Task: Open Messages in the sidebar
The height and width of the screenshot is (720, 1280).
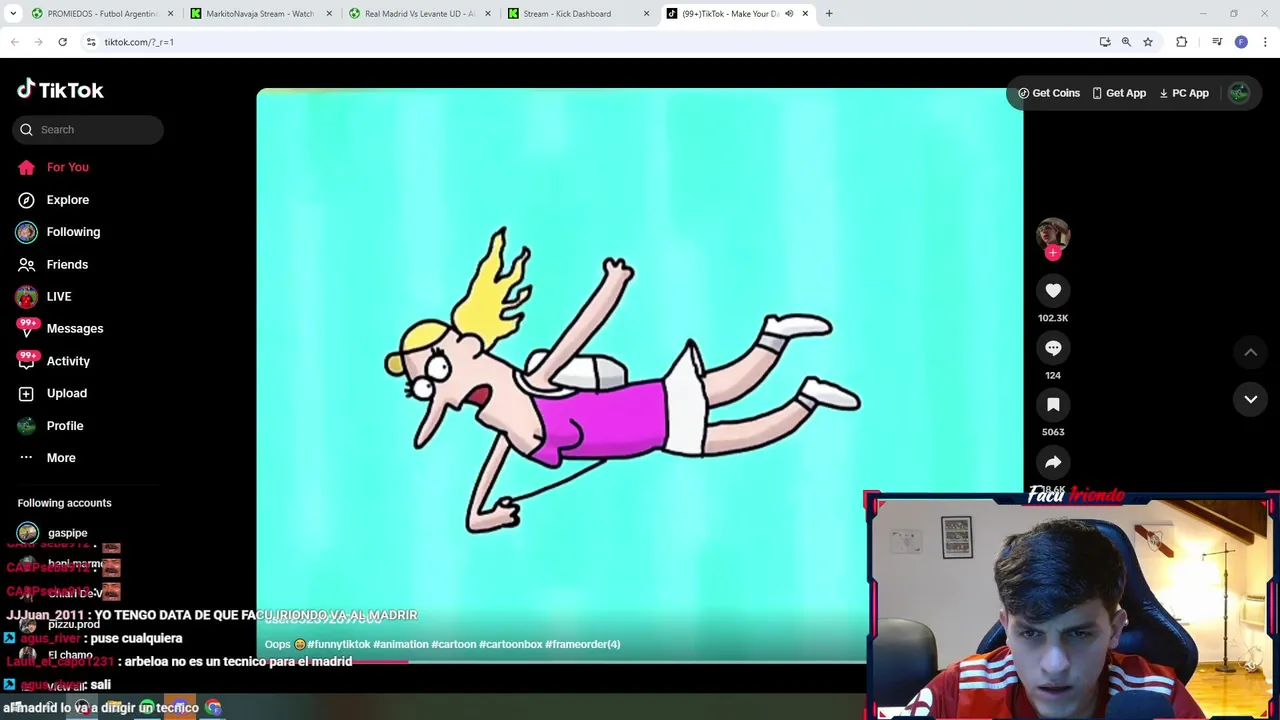Action: tap(74, 328)
